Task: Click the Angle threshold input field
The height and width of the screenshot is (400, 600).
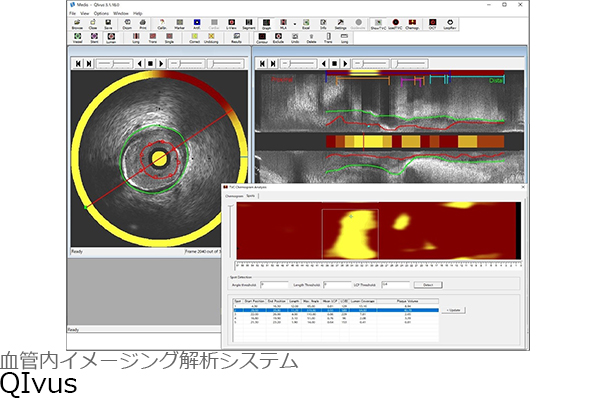Action: point(274,285)
